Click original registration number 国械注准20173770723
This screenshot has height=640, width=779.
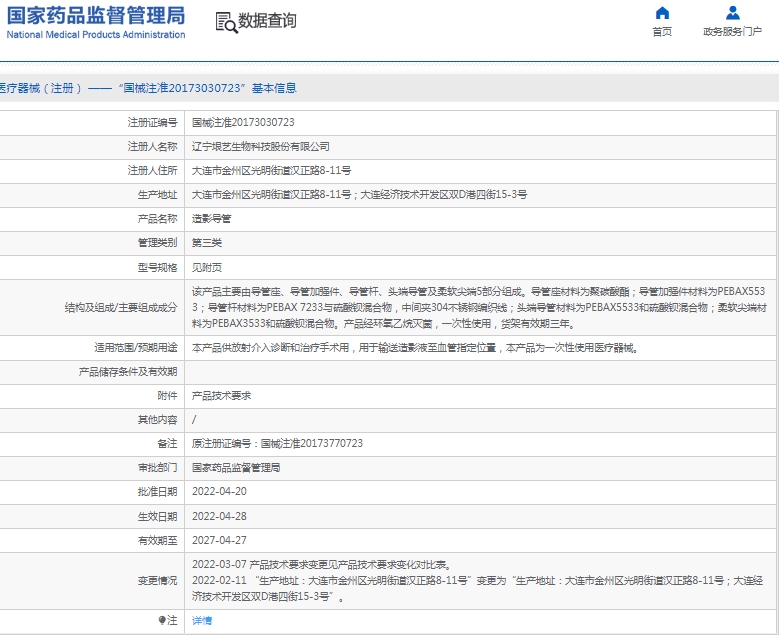point(312,443)
